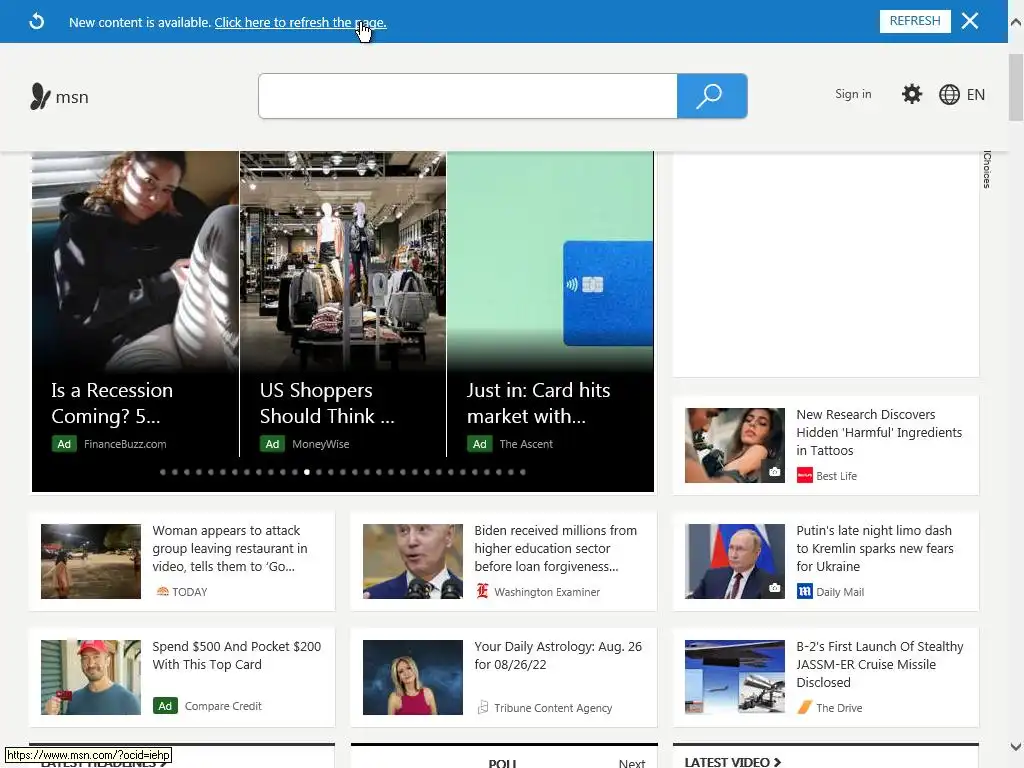Click the refresh arrow icon in the blue banner
The width and height of the screenshot is (1024, 768).
tap(37, 22)
